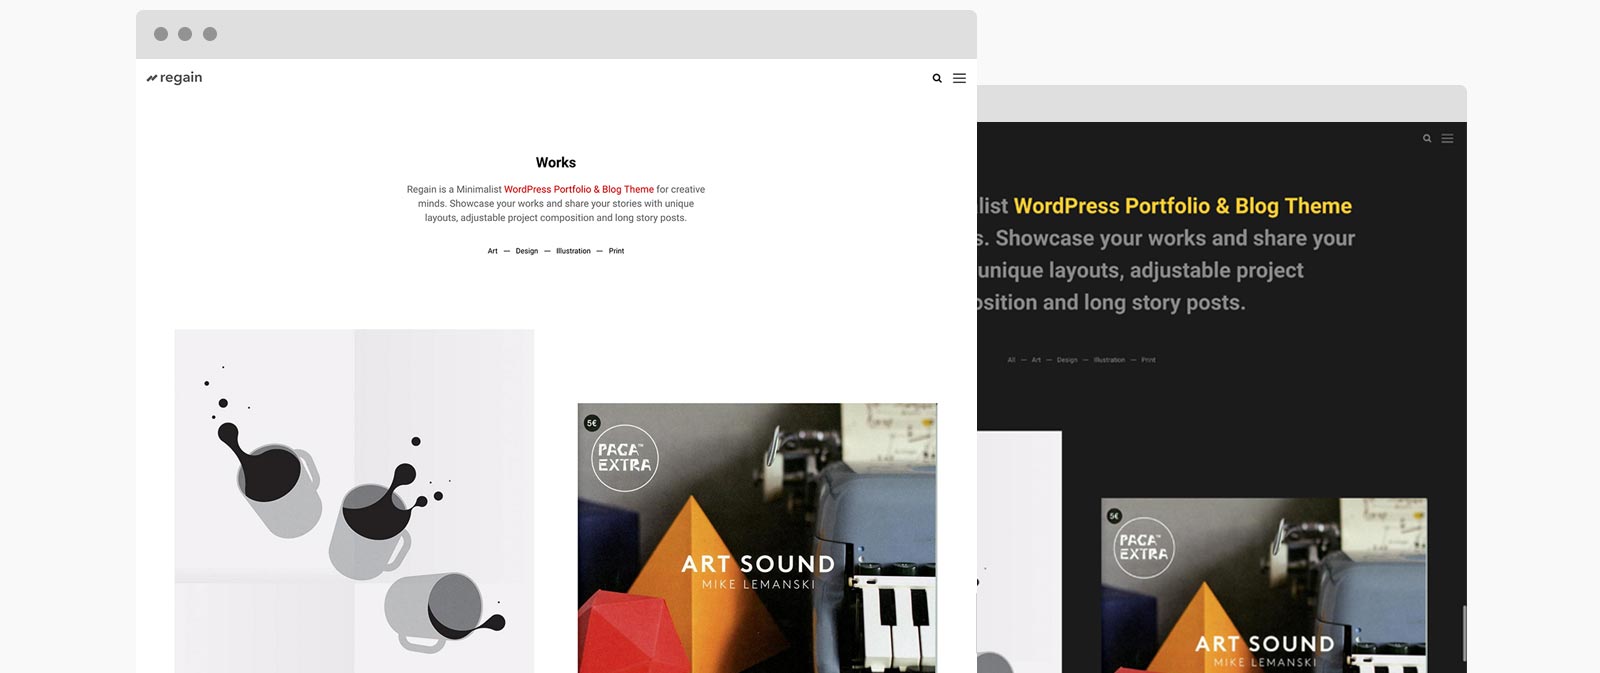The width and height of the screenshot is (1600, 673).
Task: Open search in the light theme header
Action: 937,78
